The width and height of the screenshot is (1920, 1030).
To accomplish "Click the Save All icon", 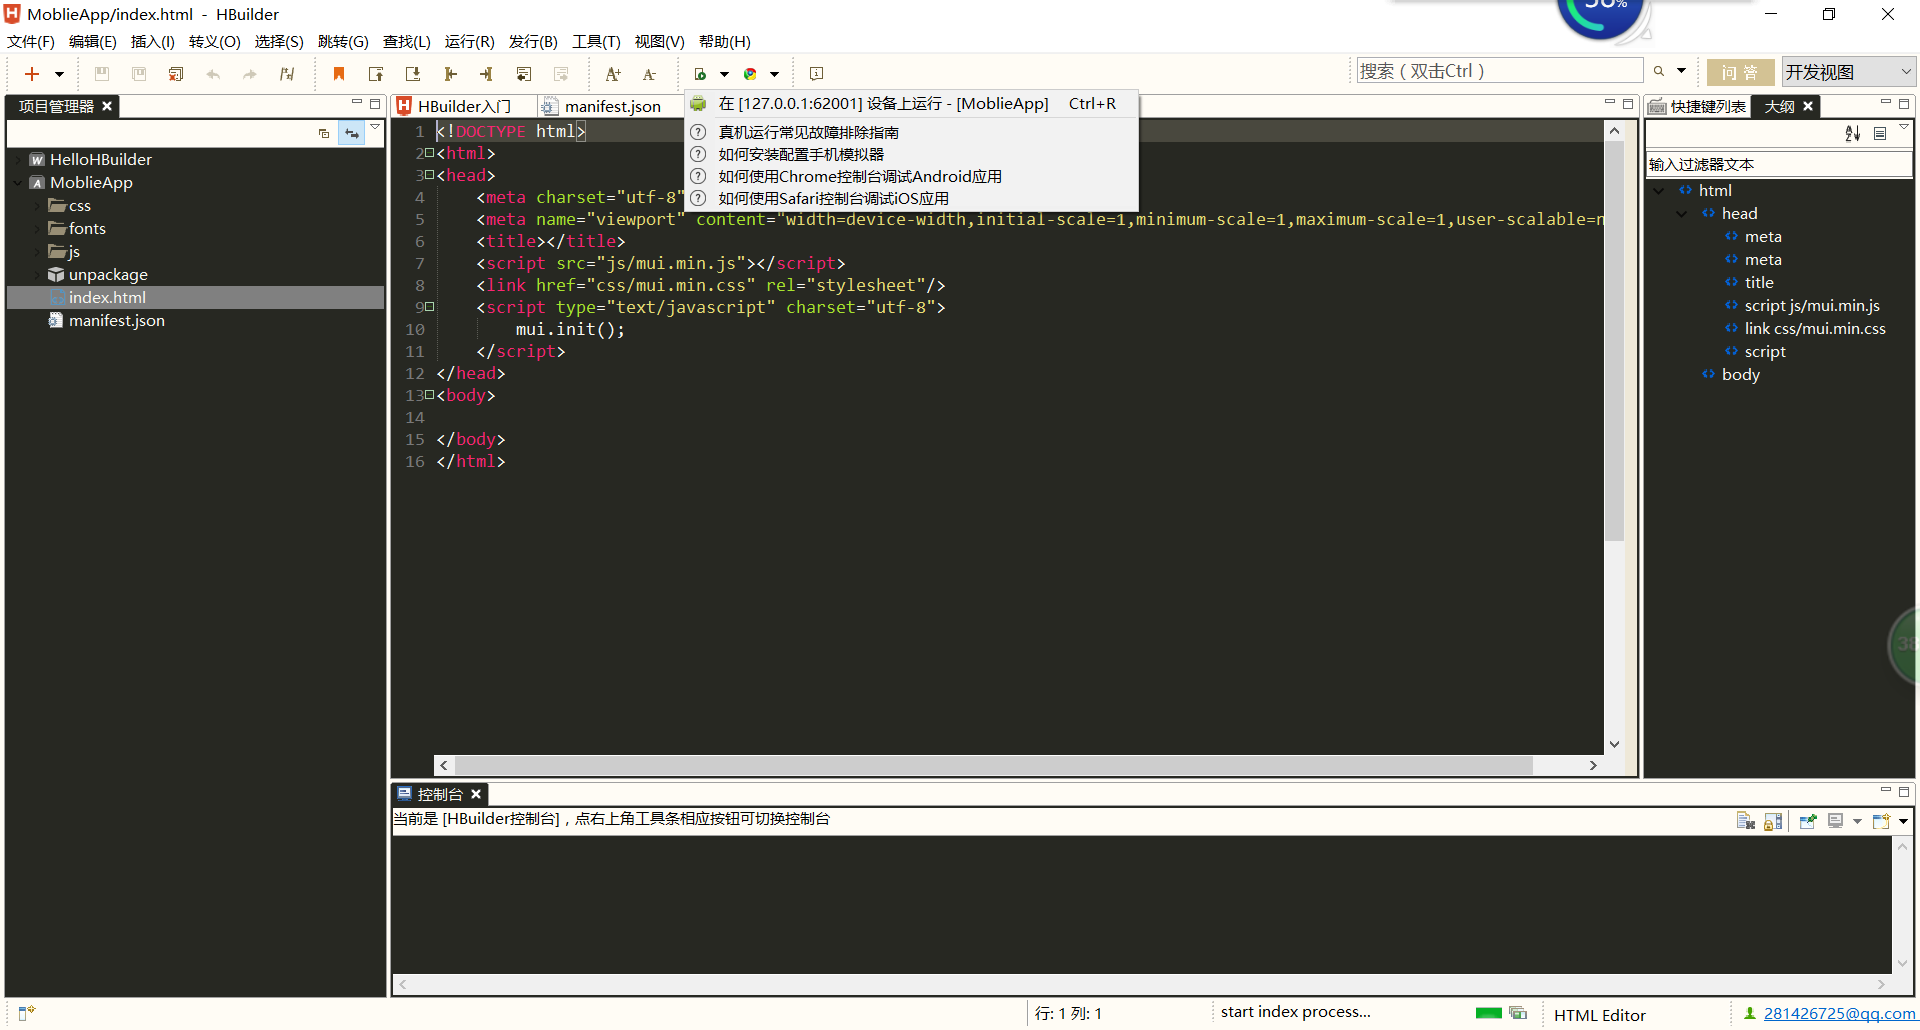I will [139, 74].
